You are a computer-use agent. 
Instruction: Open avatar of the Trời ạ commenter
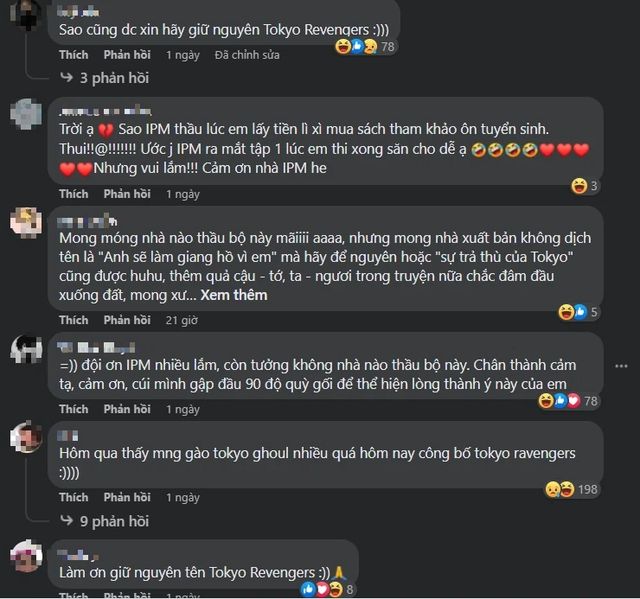[26, 114]
